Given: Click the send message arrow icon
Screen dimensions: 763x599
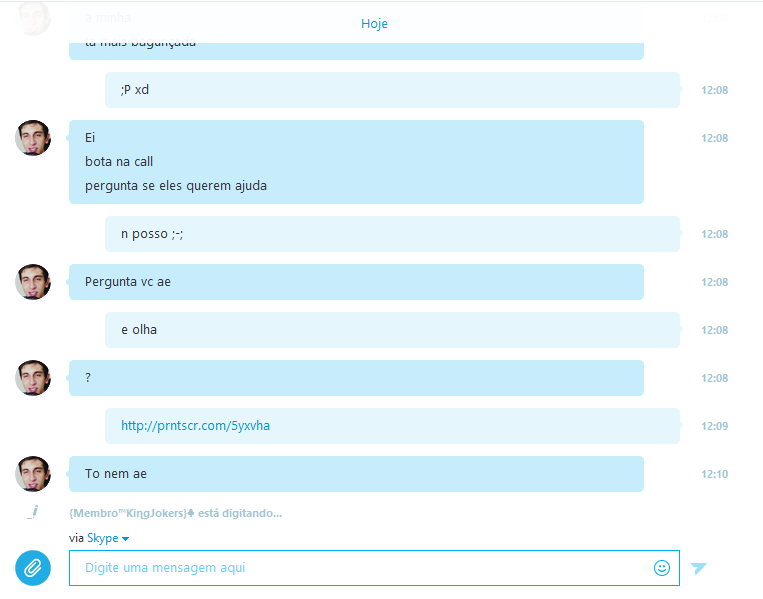Looking at the screenshot, I should 699,568.
